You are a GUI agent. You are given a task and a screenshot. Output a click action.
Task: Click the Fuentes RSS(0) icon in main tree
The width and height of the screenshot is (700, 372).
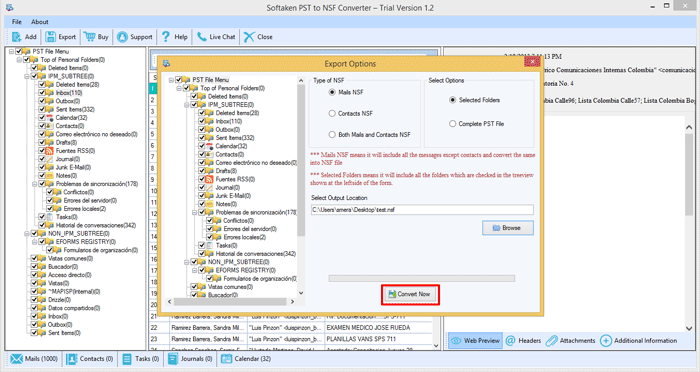(49, 151)
